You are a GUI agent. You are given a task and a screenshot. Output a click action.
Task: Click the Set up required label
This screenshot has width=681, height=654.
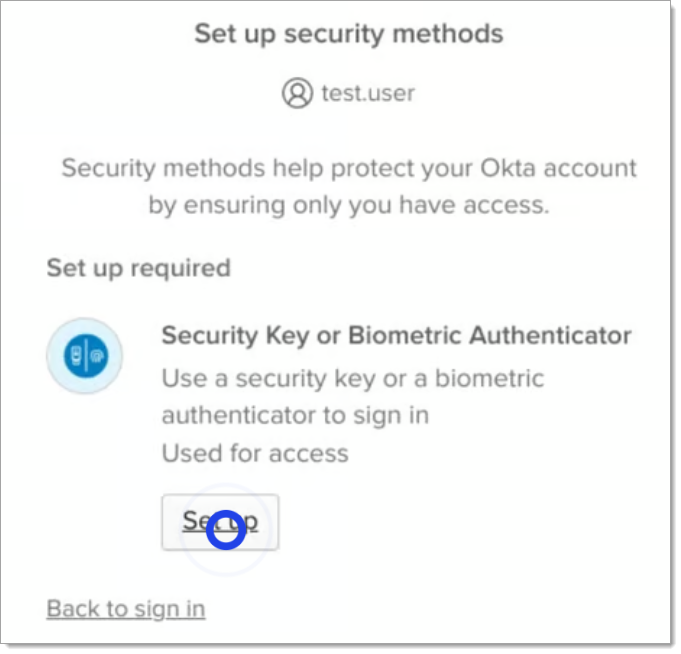pyautogui.click(x=138, y=268)
